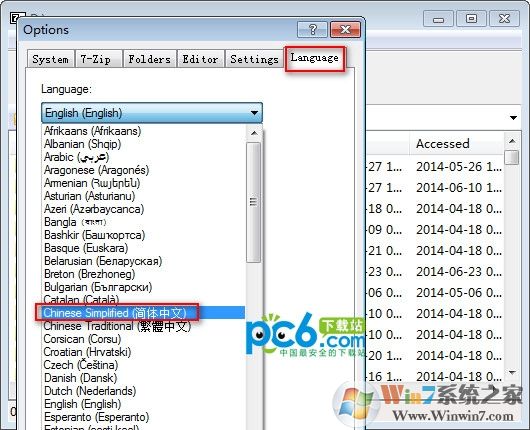Click the language list scroll-up arrow
The width and height of the screenshot is (530, 430).
[254, 133]
